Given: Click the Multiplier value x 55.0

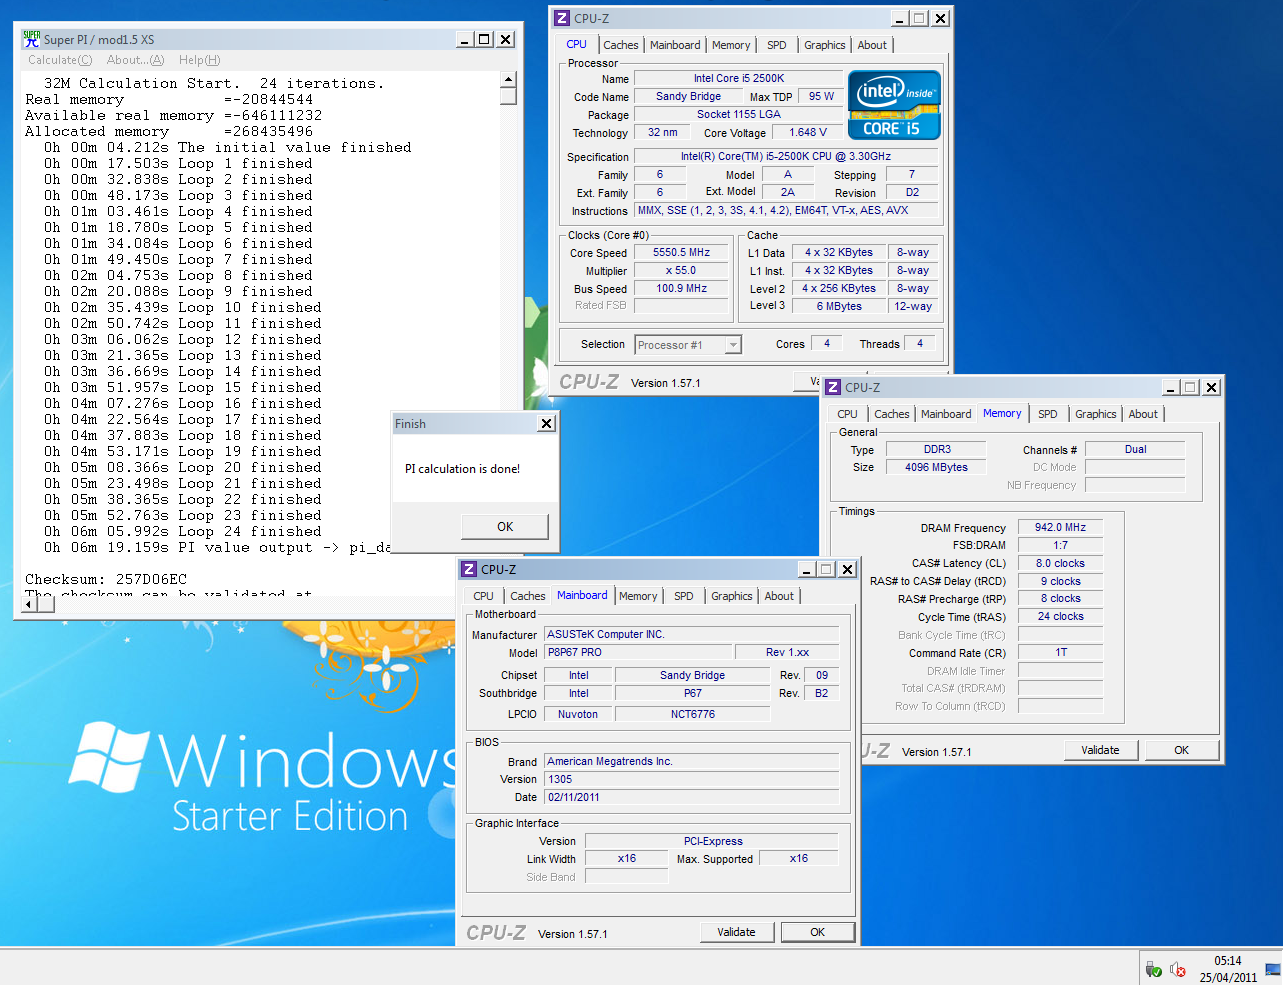Looking at the screenshot, I should (682, 271).
